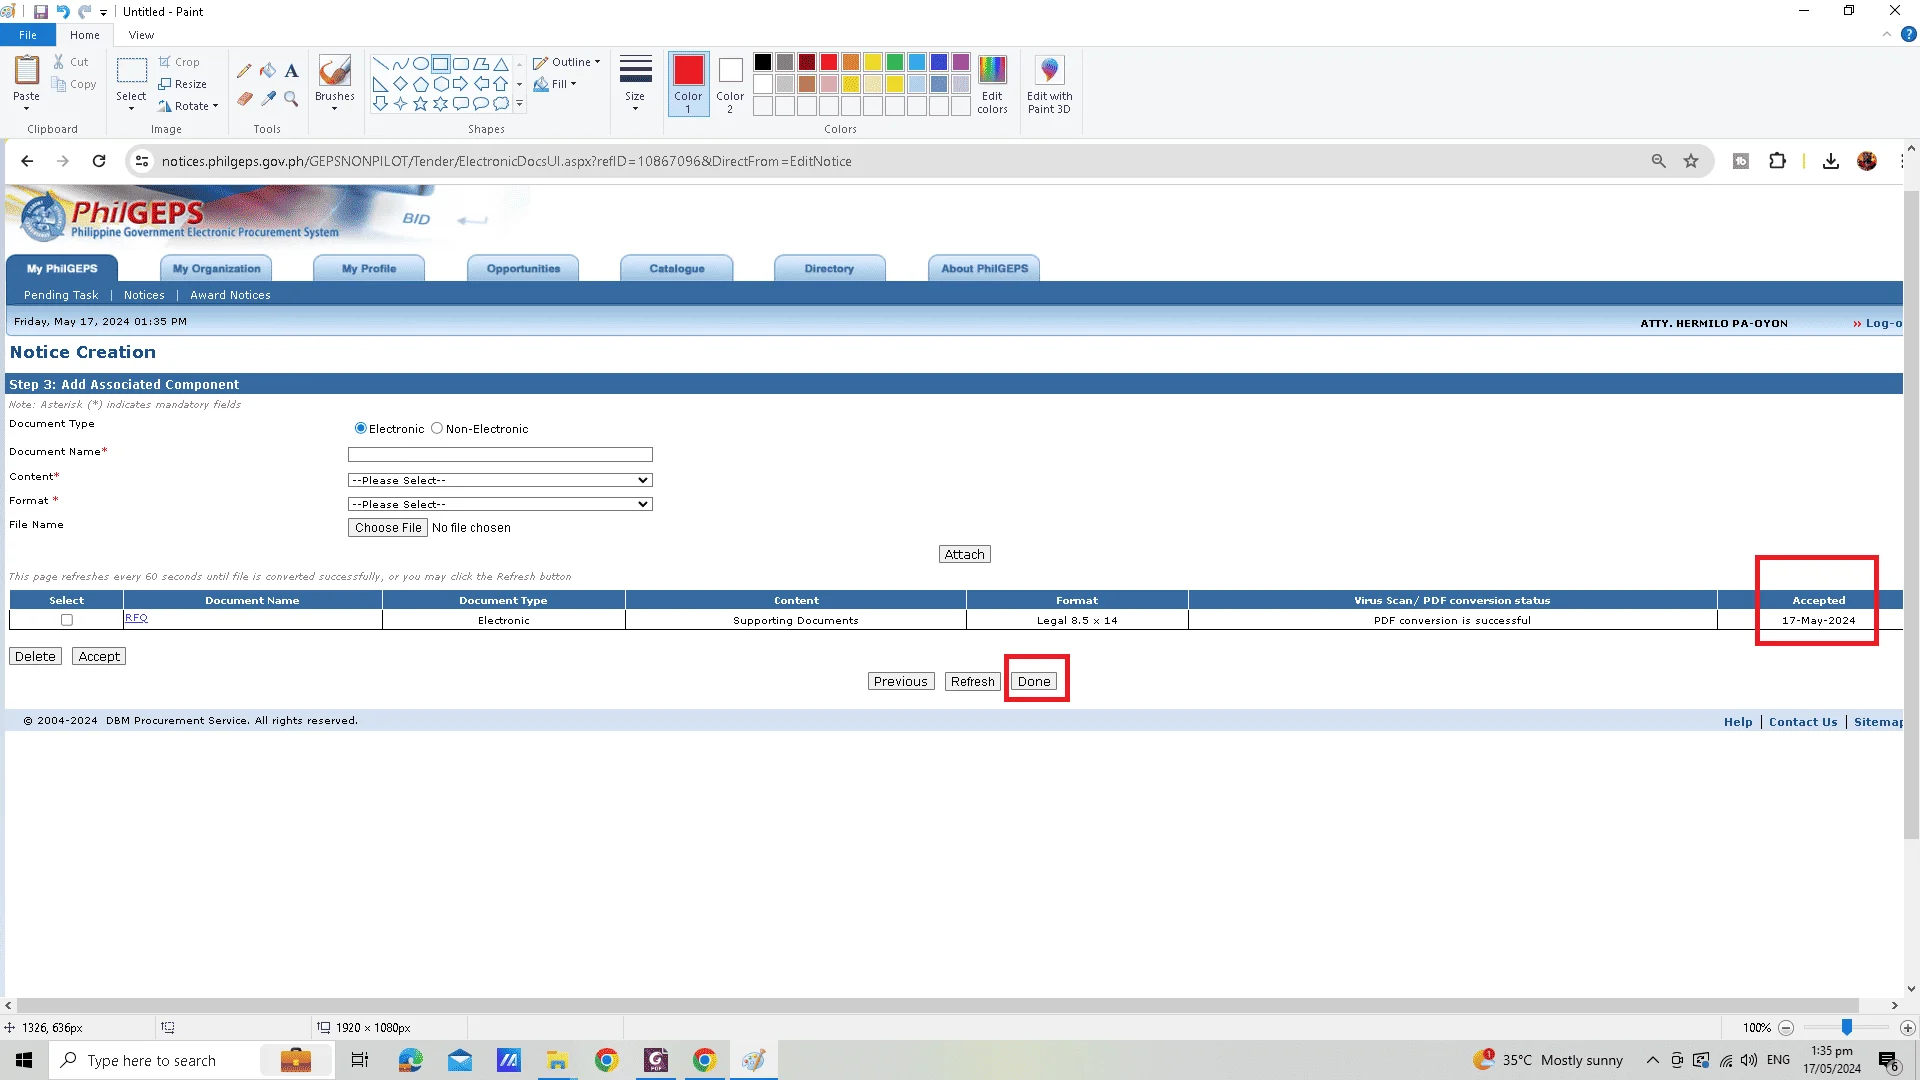The image size is (1920, 1080).
Task: Pick the Oval shape
Action: (421, 63)
